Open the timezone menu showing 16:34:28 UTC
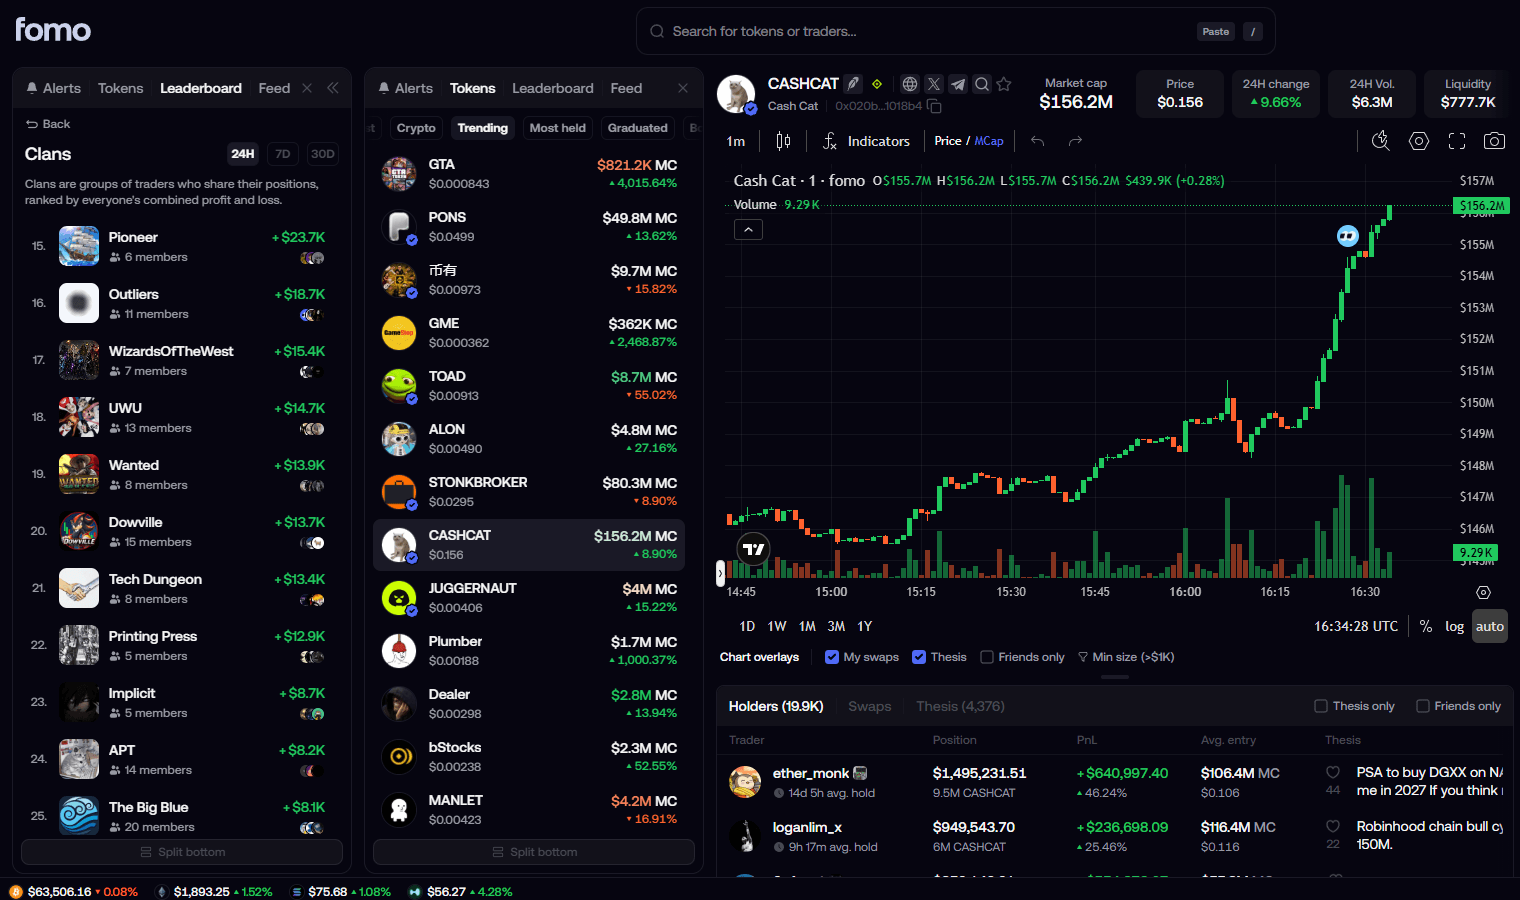This screenshot has width=1520, height=900. point(1356,626)
